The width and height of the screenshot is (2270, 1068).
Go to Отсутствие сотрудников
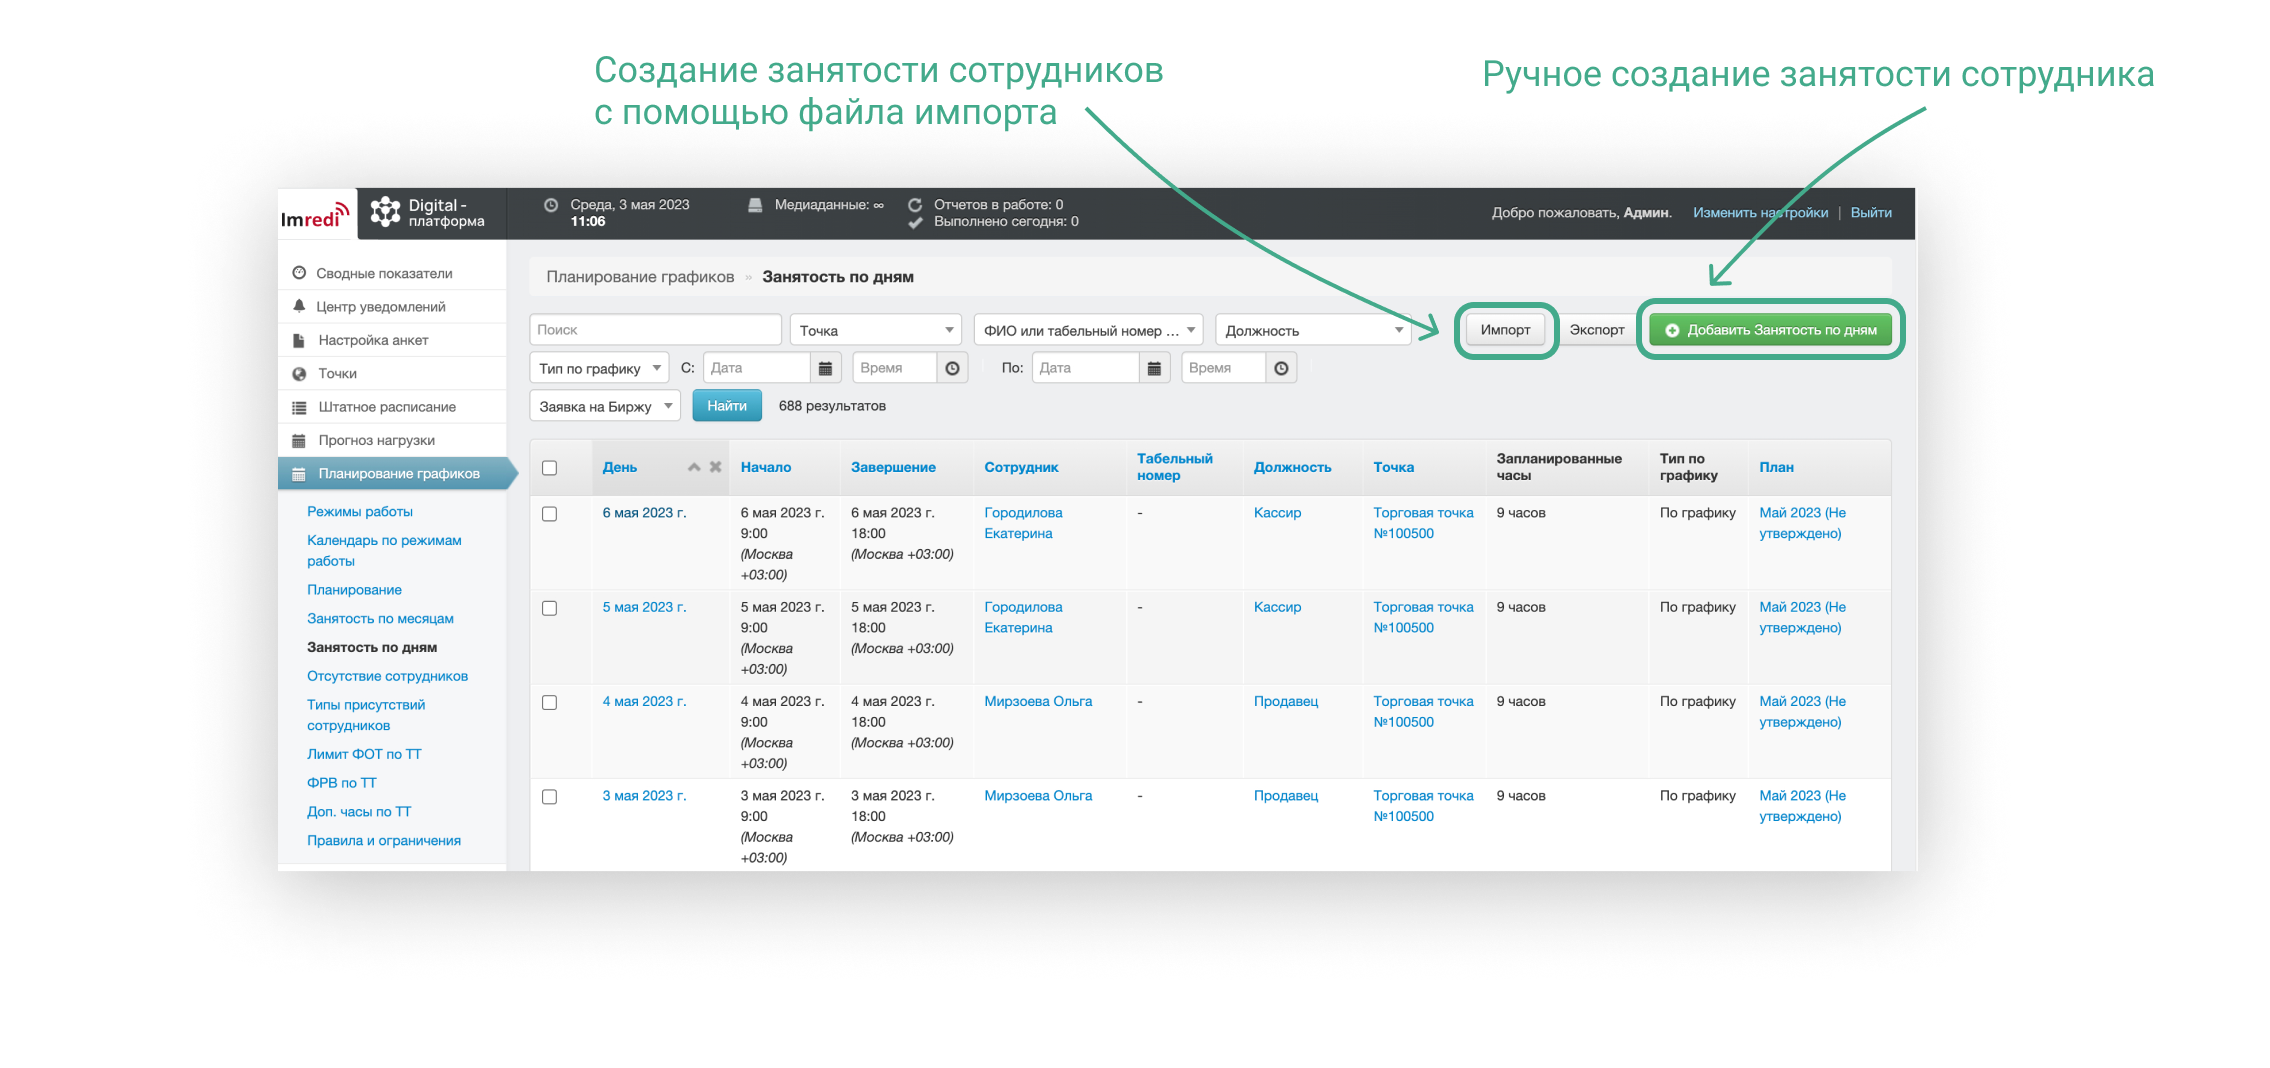(x=387, y=676)
